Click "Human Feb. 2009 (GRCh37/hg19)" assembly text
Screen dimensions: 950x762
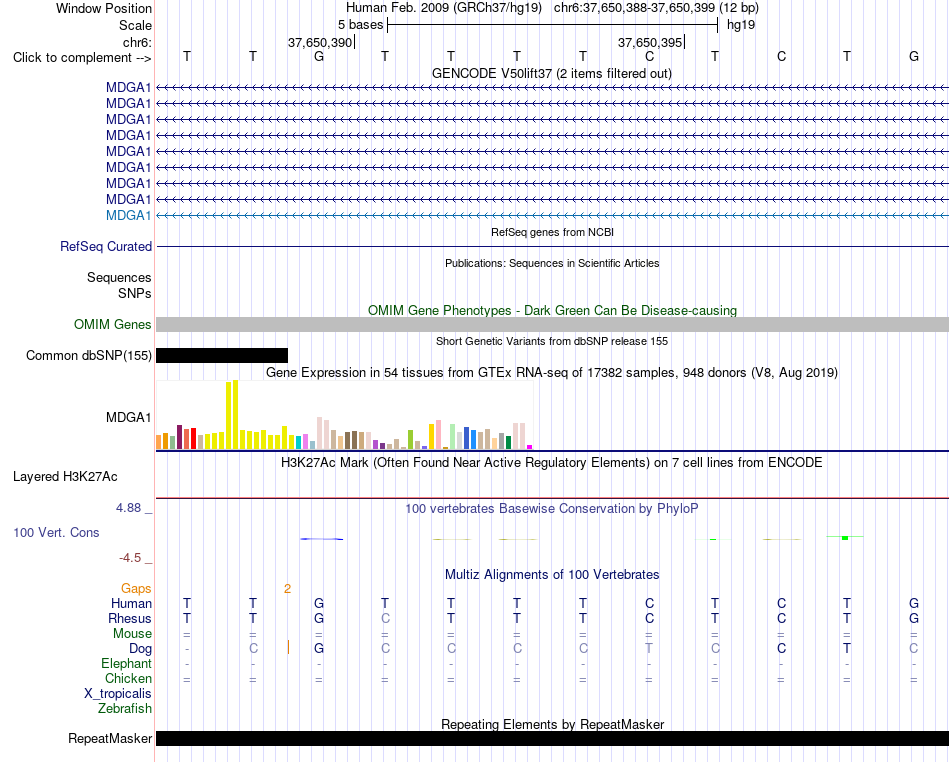(x=445, y=8)
